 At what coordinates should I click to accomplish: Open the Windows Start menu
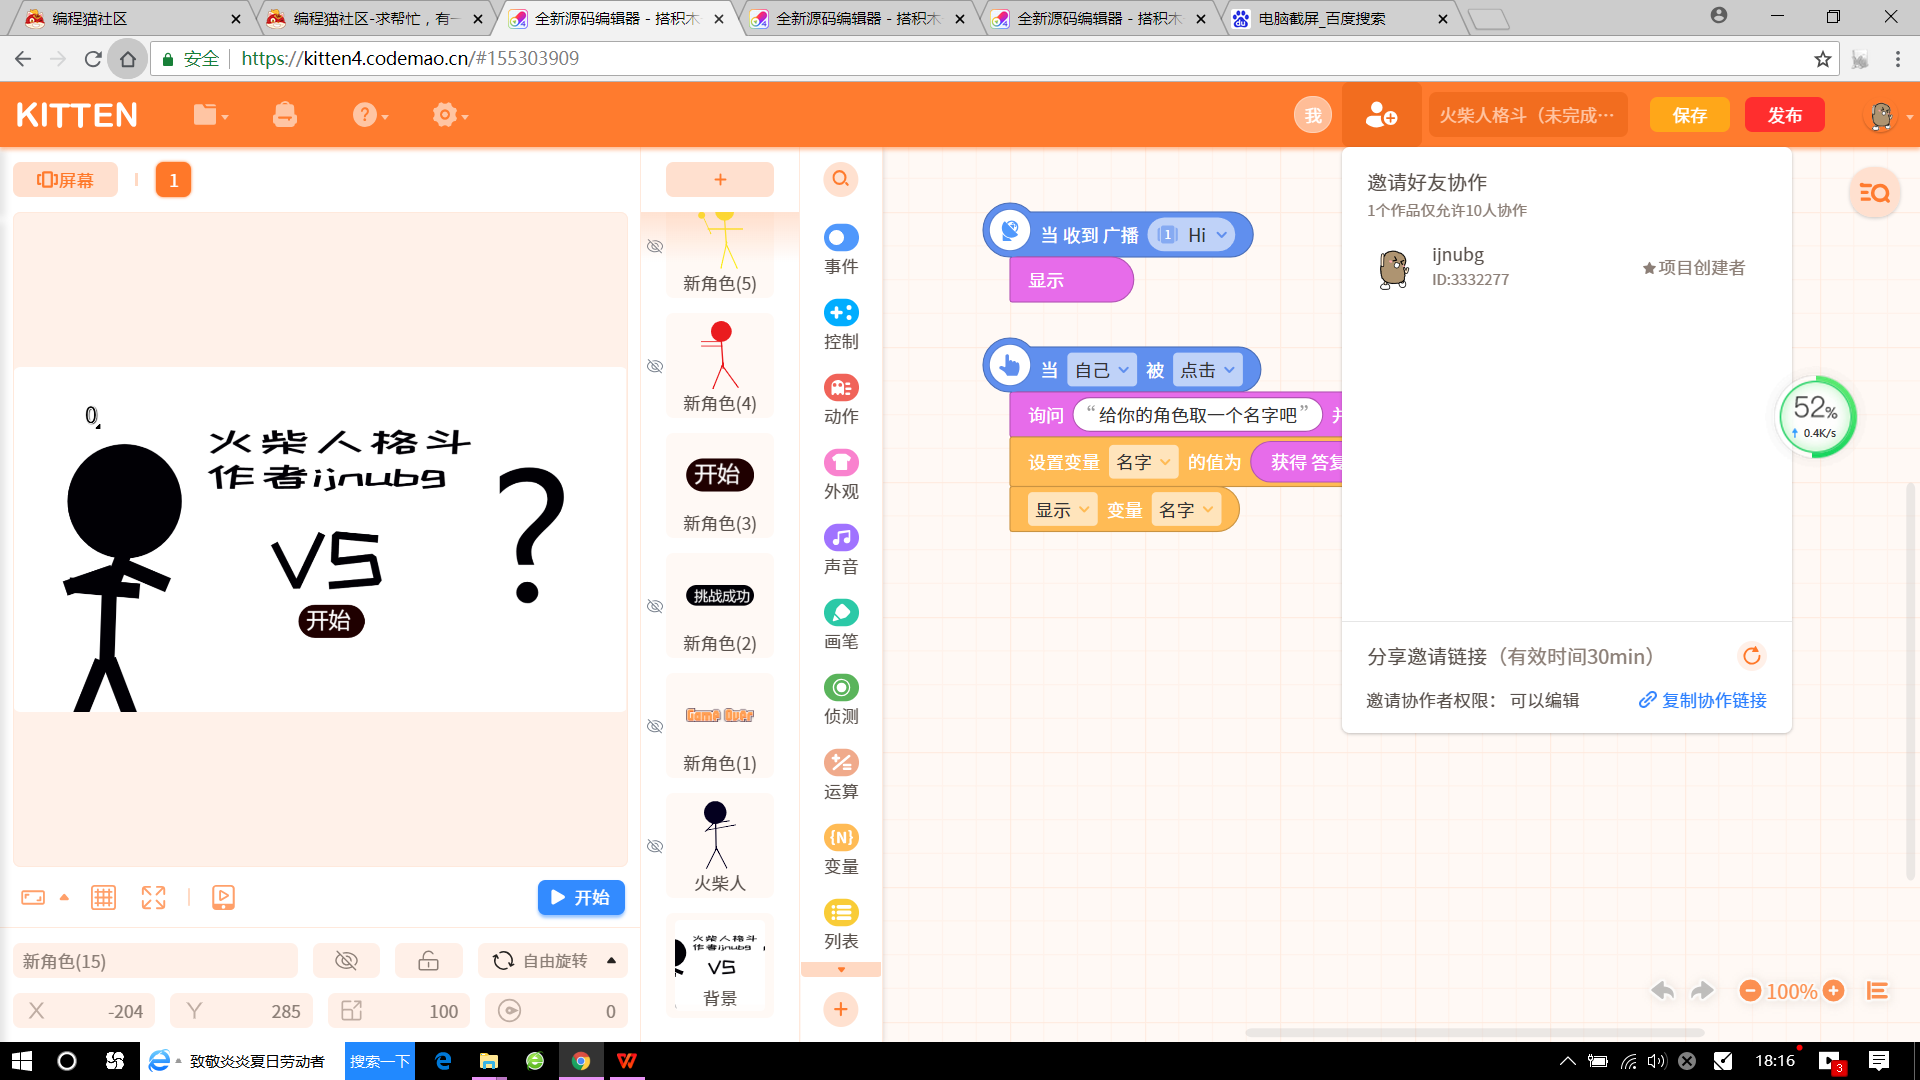pos(21,1061)
